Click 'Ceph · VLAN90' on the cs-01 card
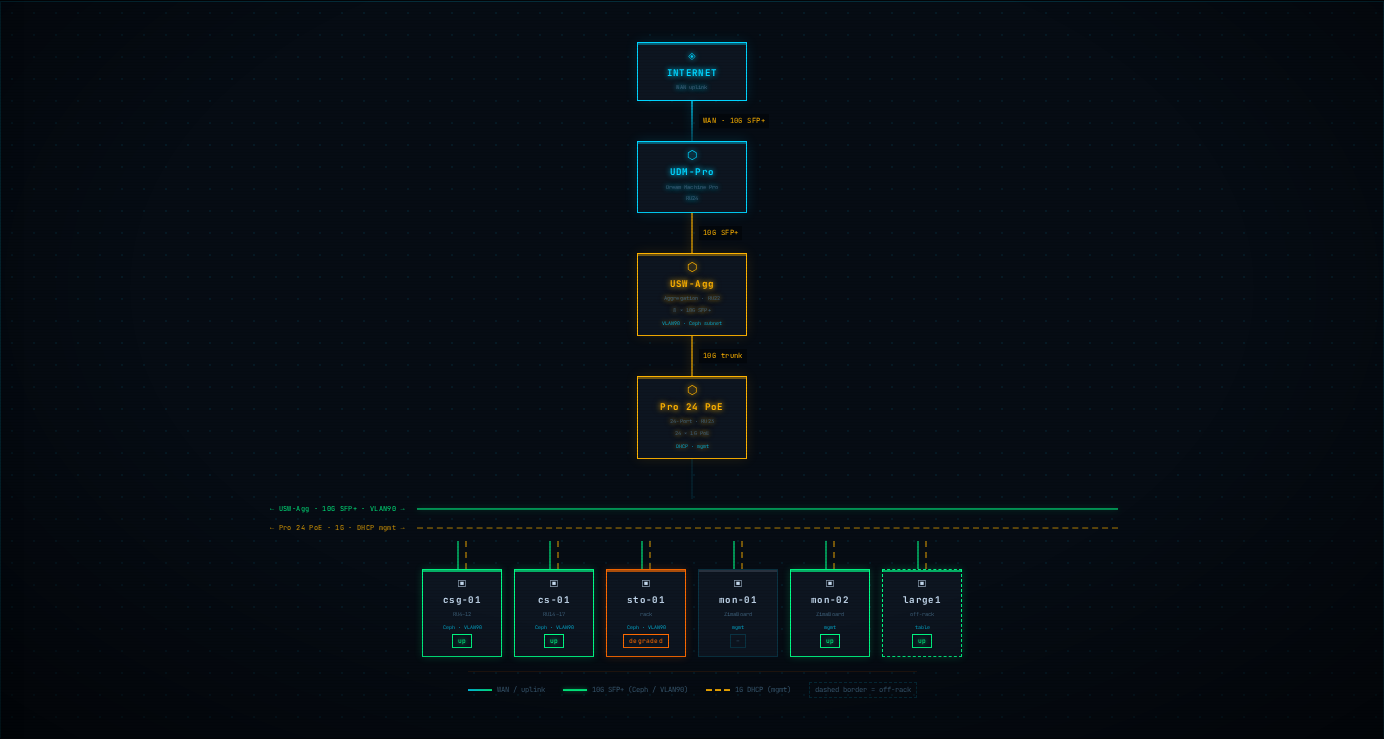The width and height of the screenshot is (1384, 739). click(554, 627)
